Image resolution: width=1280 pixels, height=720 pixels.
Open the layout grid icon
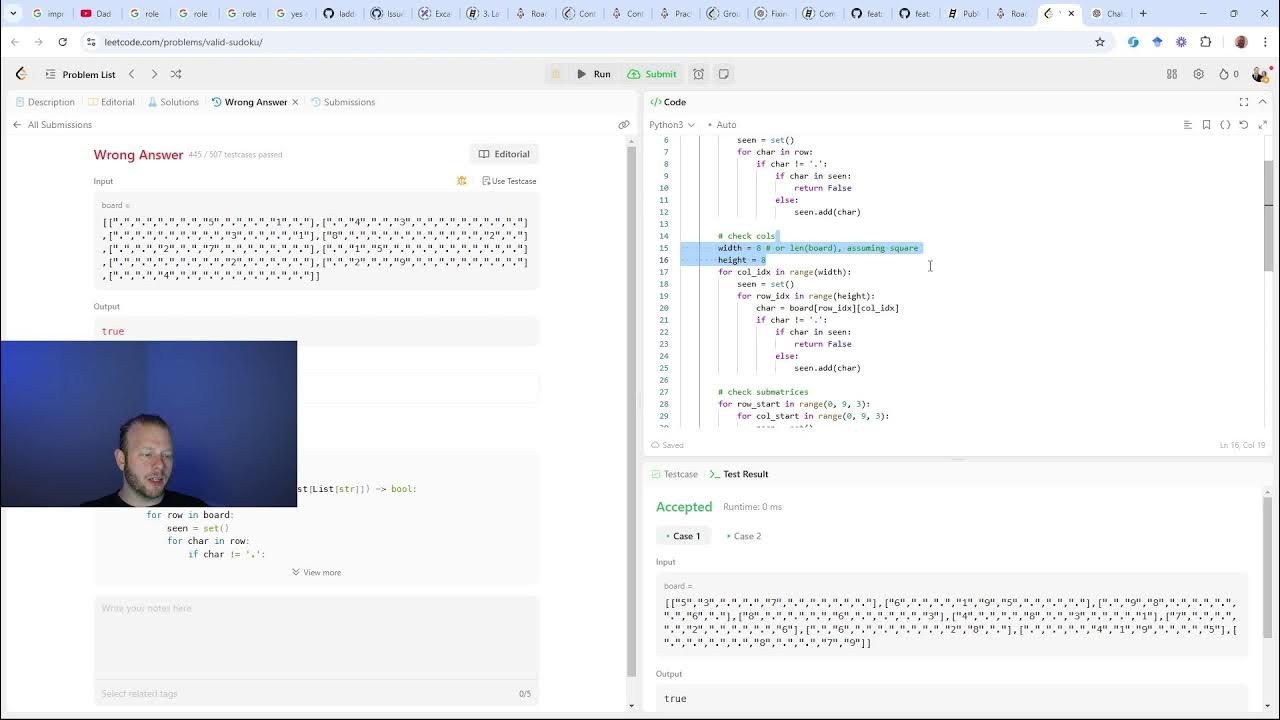[1172, 74]
